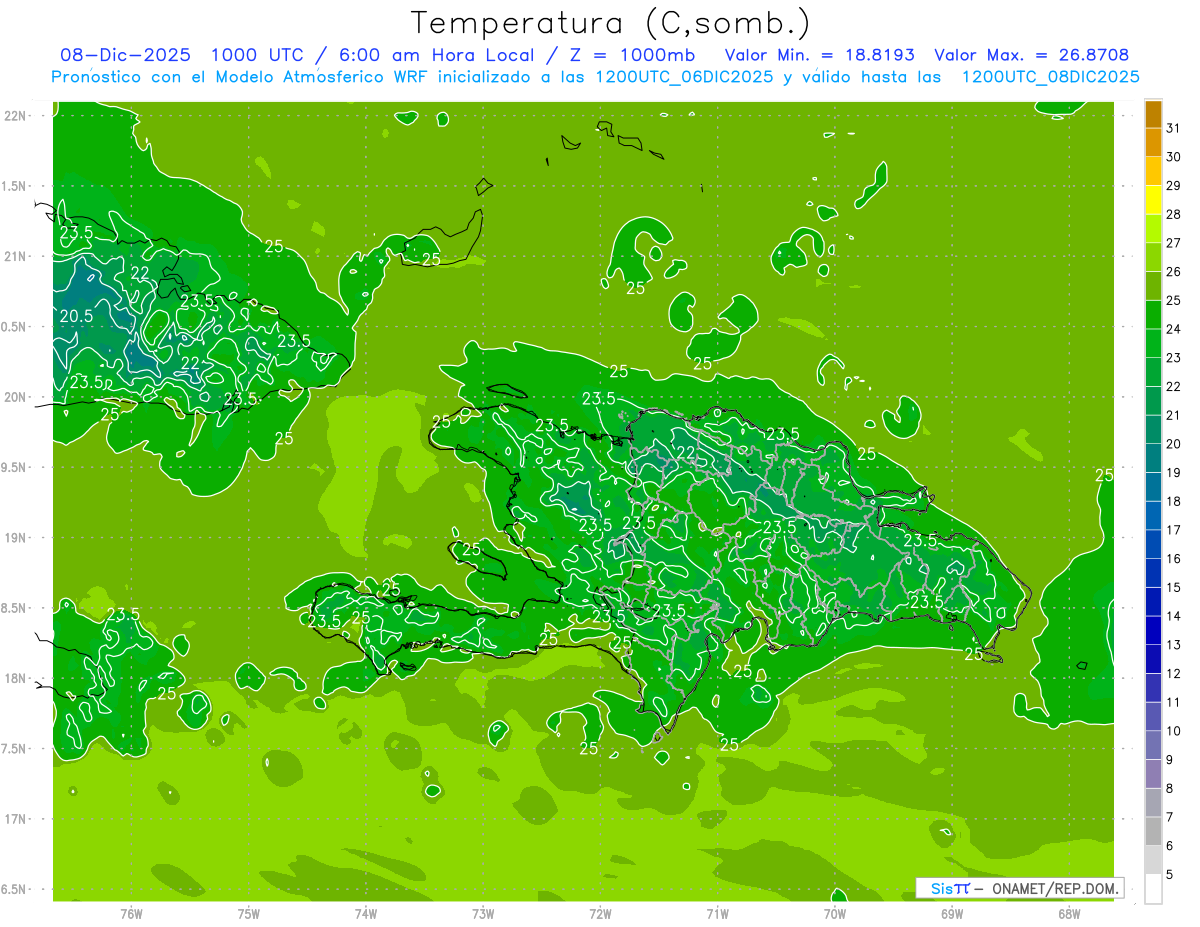
Task: Click the "71W" longitude label
Action: click(717, 913)
